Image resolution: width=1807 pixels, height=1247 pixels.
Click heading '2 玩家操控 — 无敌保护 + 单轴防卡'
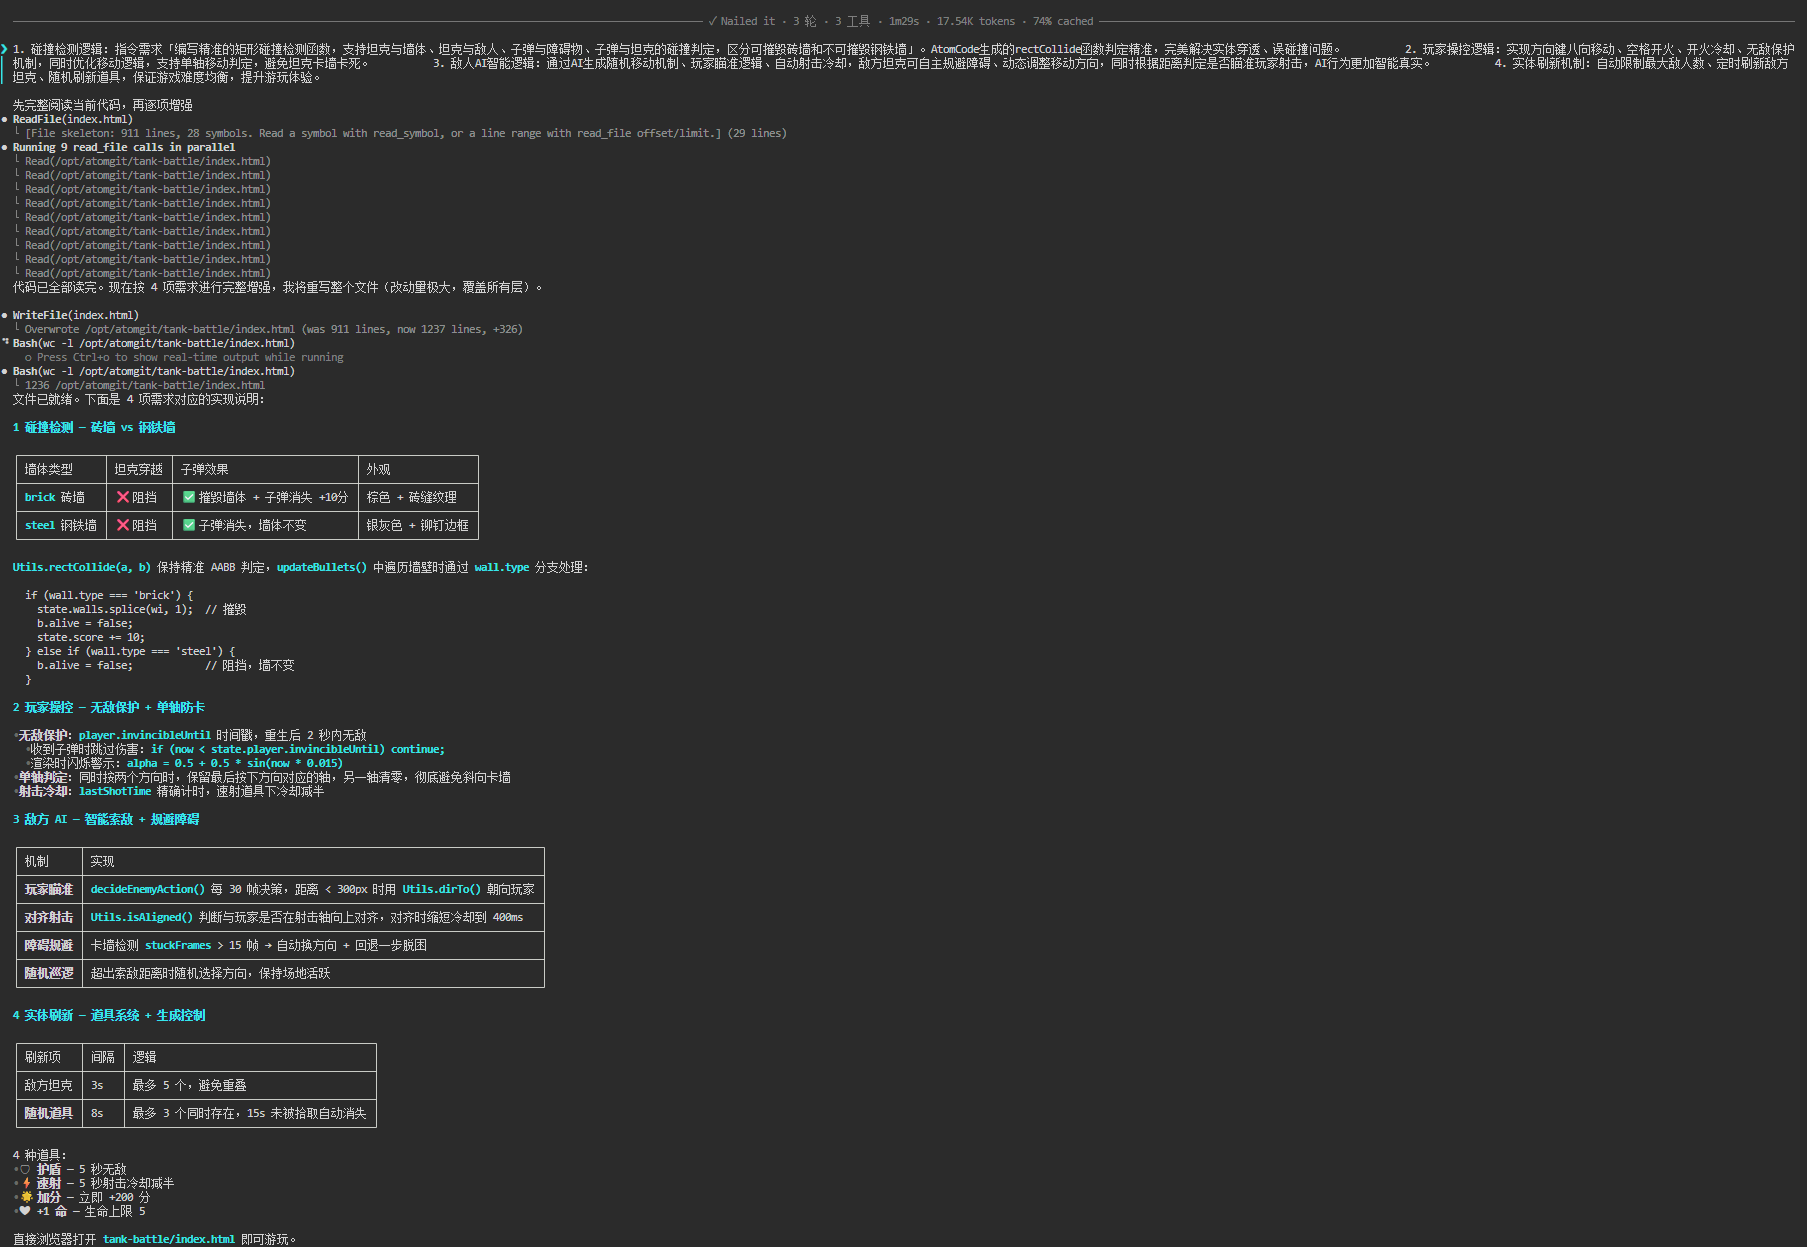click(x=109, y=707)
